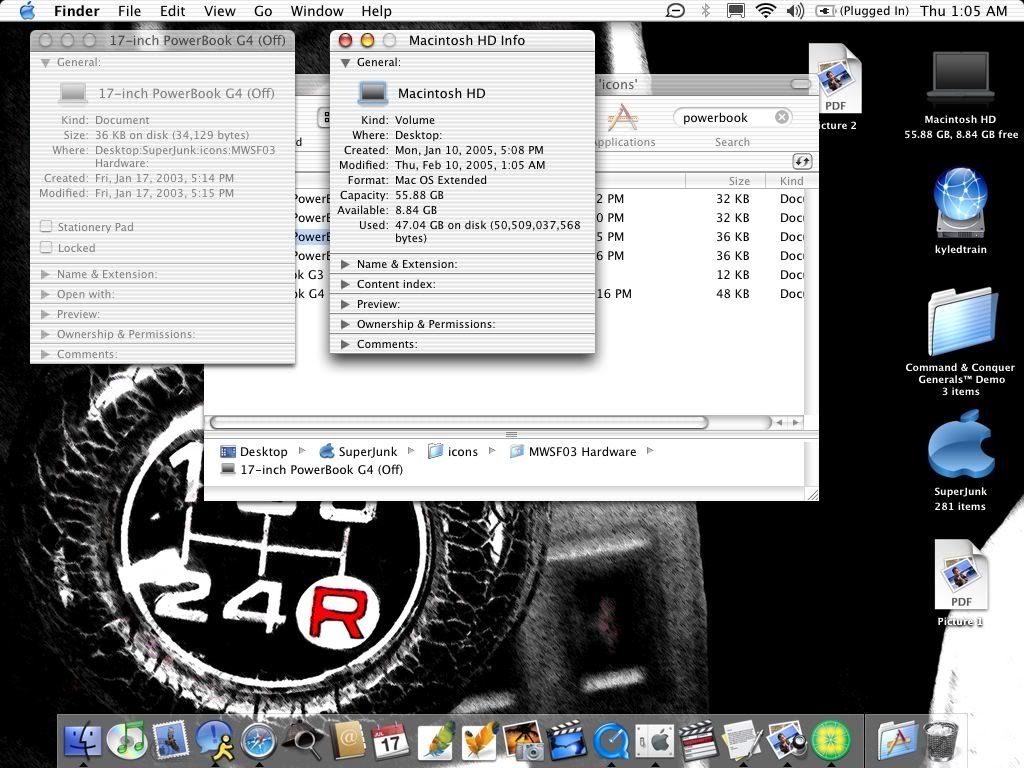The height and width of the screenshot is (768, 1024).
Task: Click Desktop in the path bar
Action: point(254,451)
